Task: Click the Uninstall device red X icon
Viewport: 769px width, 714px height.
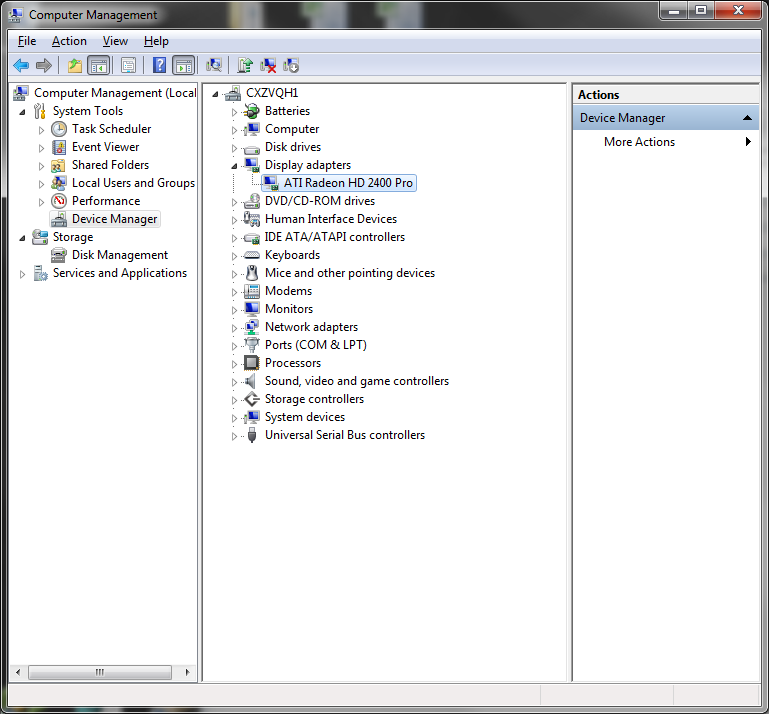Action: pos(268,66)
